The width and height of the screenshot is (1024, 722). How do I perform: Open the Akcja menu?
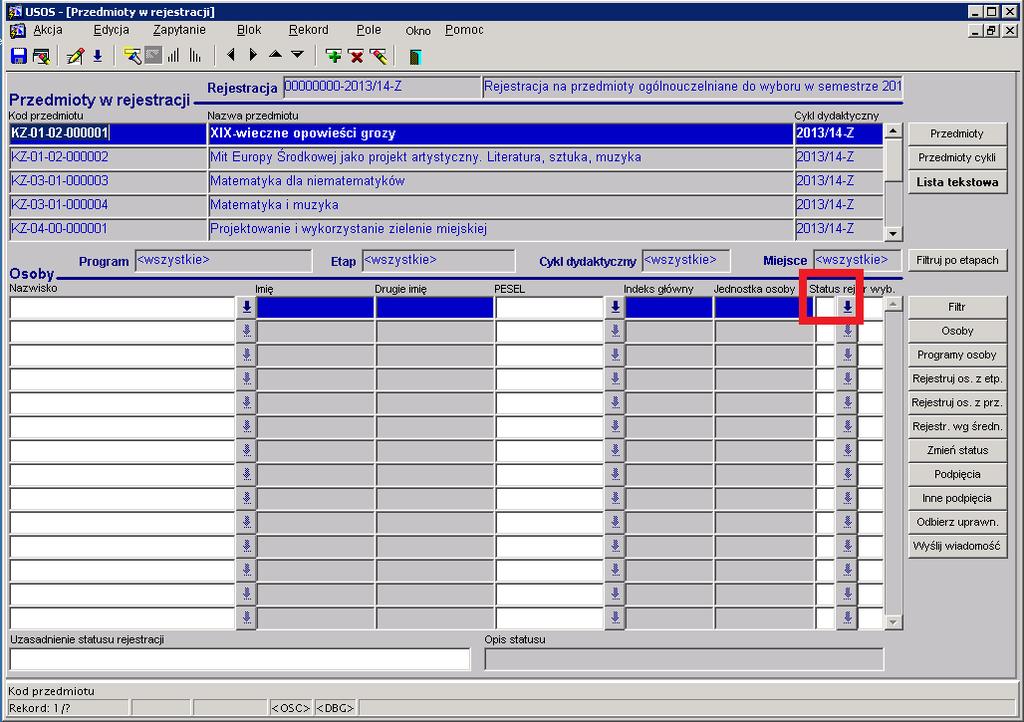[x=48, y=30]
